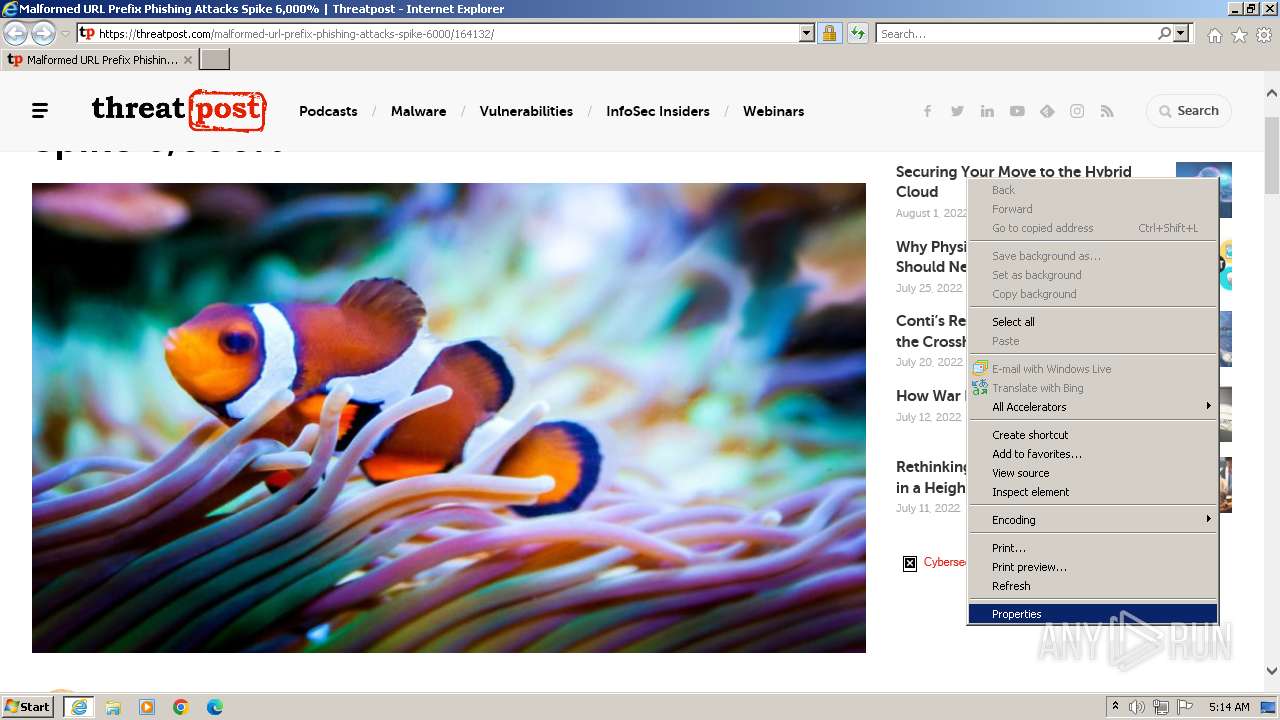Choose Print… in context menu

click(x=1093, y=548)
